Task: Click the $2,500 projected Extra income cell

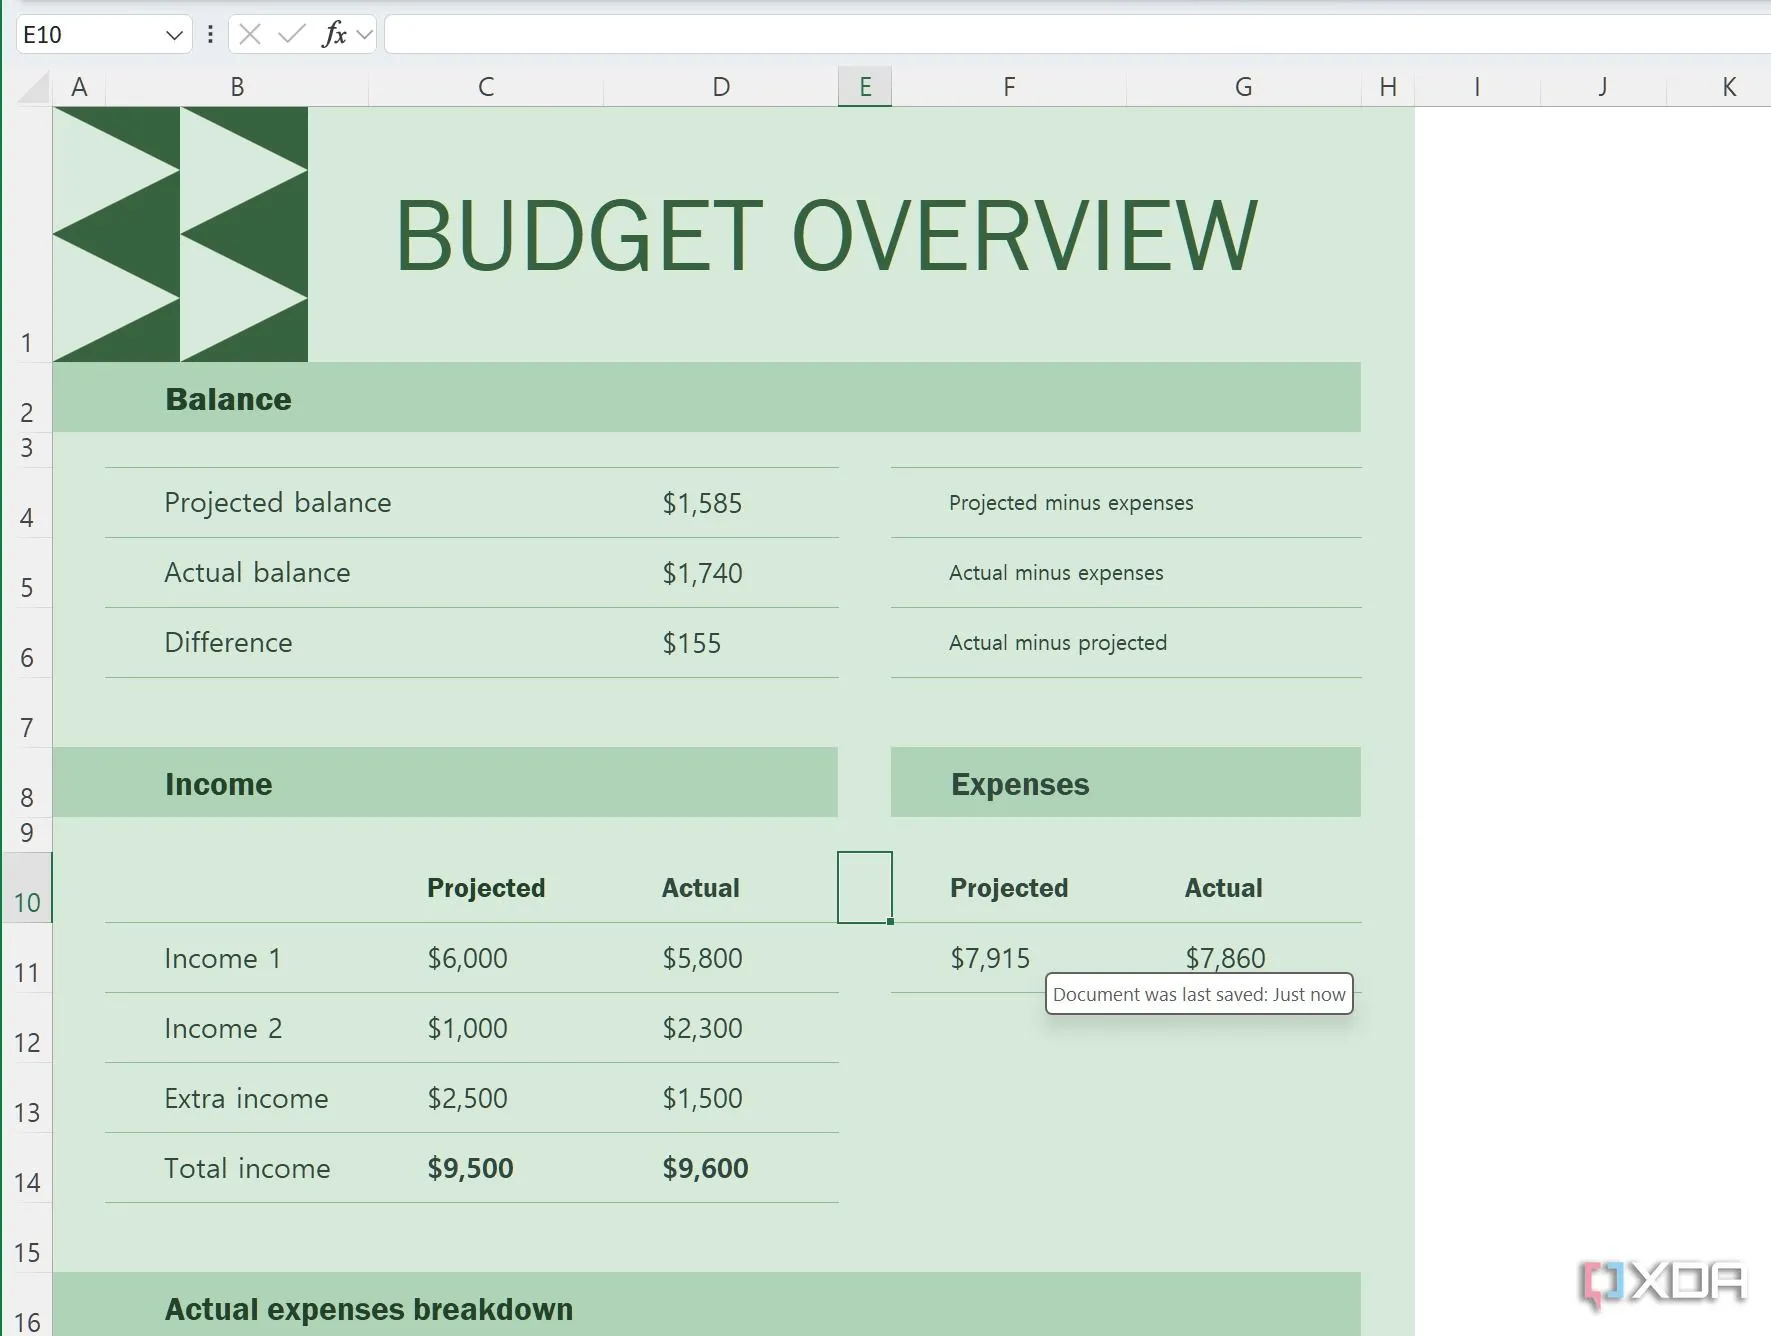Action: tap(467, 1098)
